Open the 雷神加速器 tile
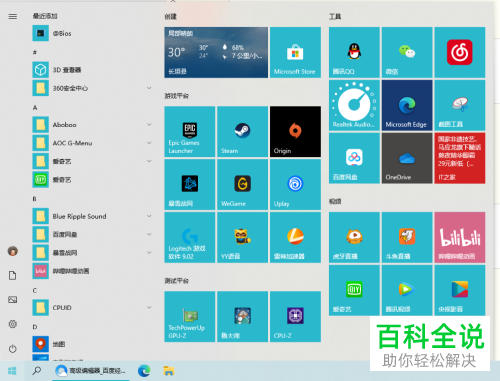Image resolution: width=500 pixels, height=381 pixels. (295, 237)
